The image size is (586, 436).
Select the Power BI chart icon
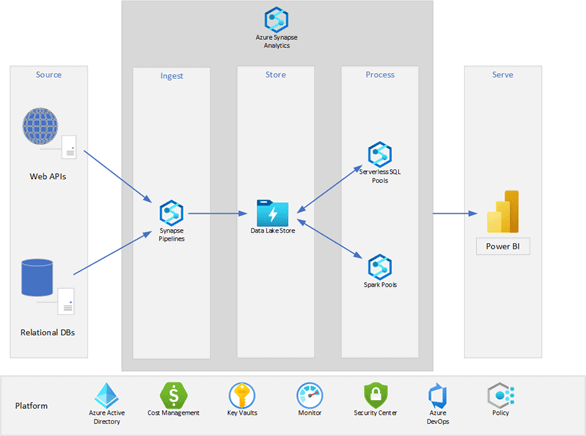point(503,211)
